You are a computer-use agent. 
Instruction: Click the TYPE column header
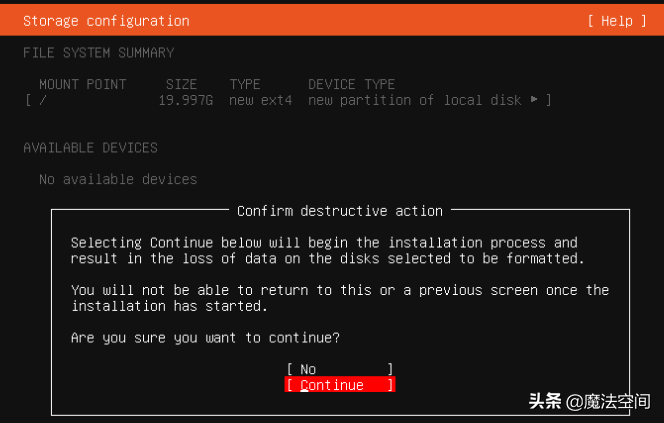[x=245, y=84]
